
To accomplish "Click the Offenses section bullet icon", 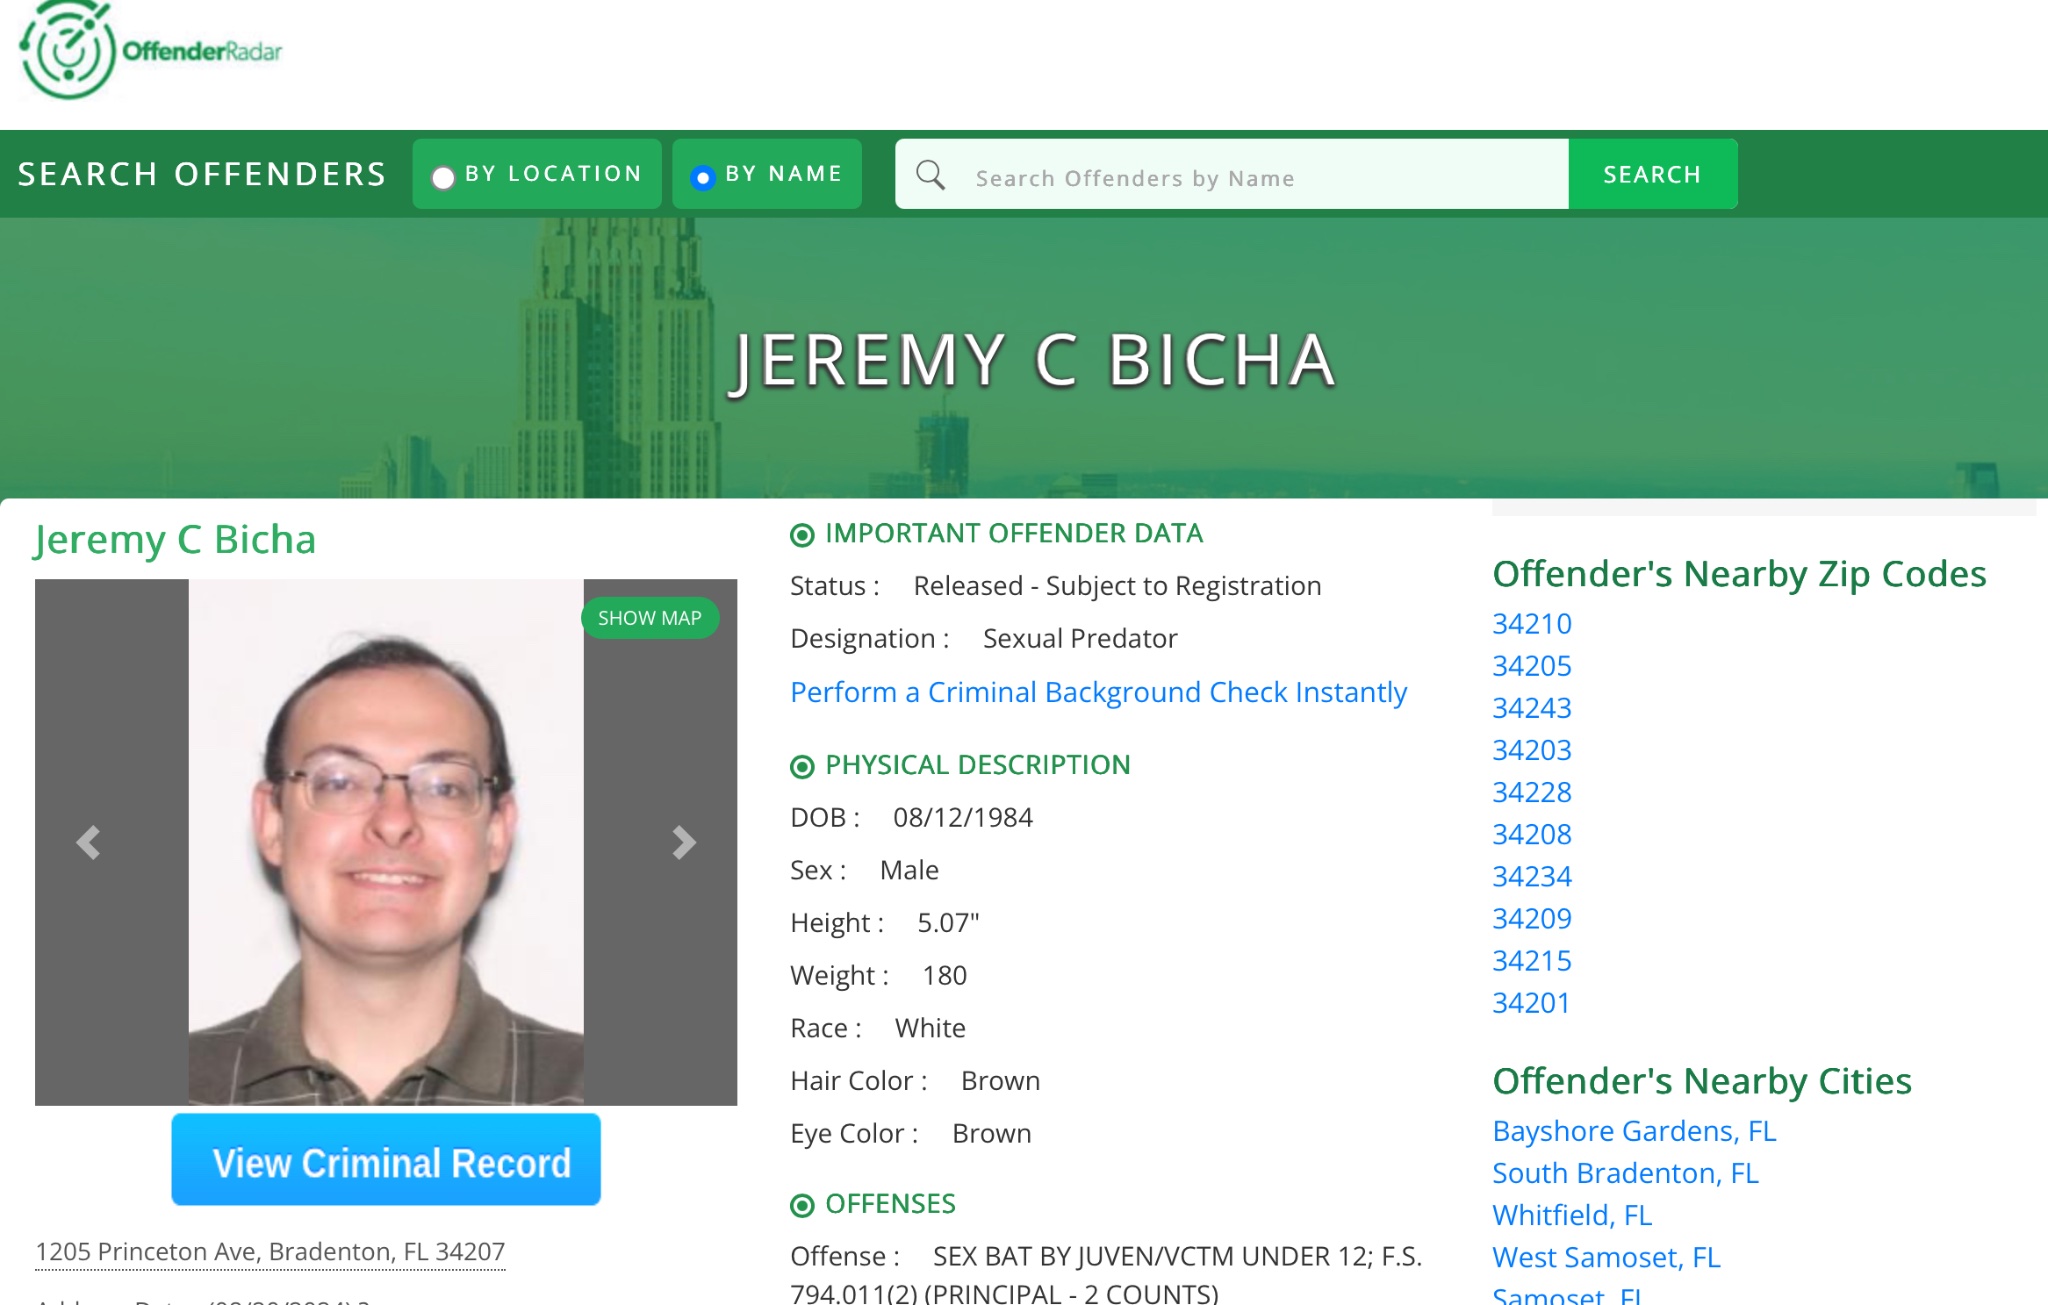I will [802, 1205].
